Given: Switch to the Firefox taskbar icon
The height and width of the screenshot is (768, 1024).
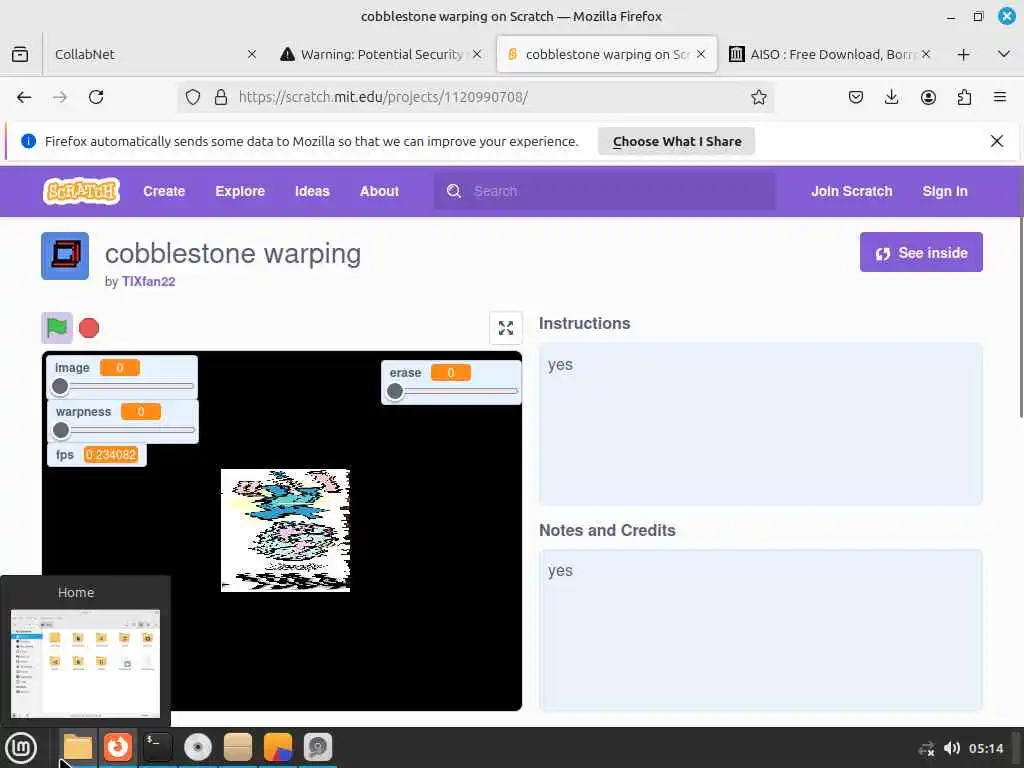Looking at the screenshot, I should [118, 747].
